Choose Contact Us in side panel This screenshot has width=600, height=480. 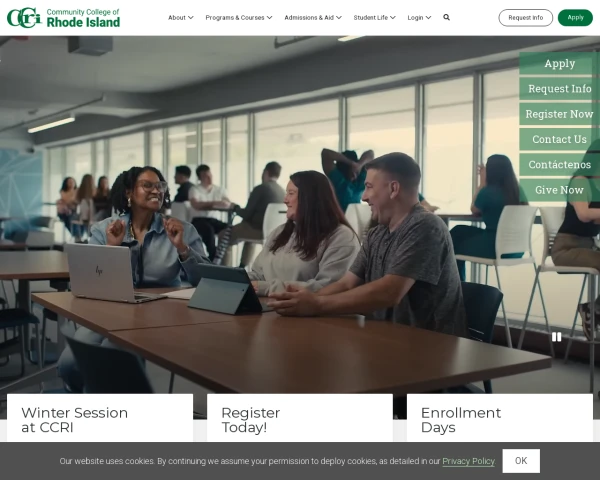pos(559,139)
